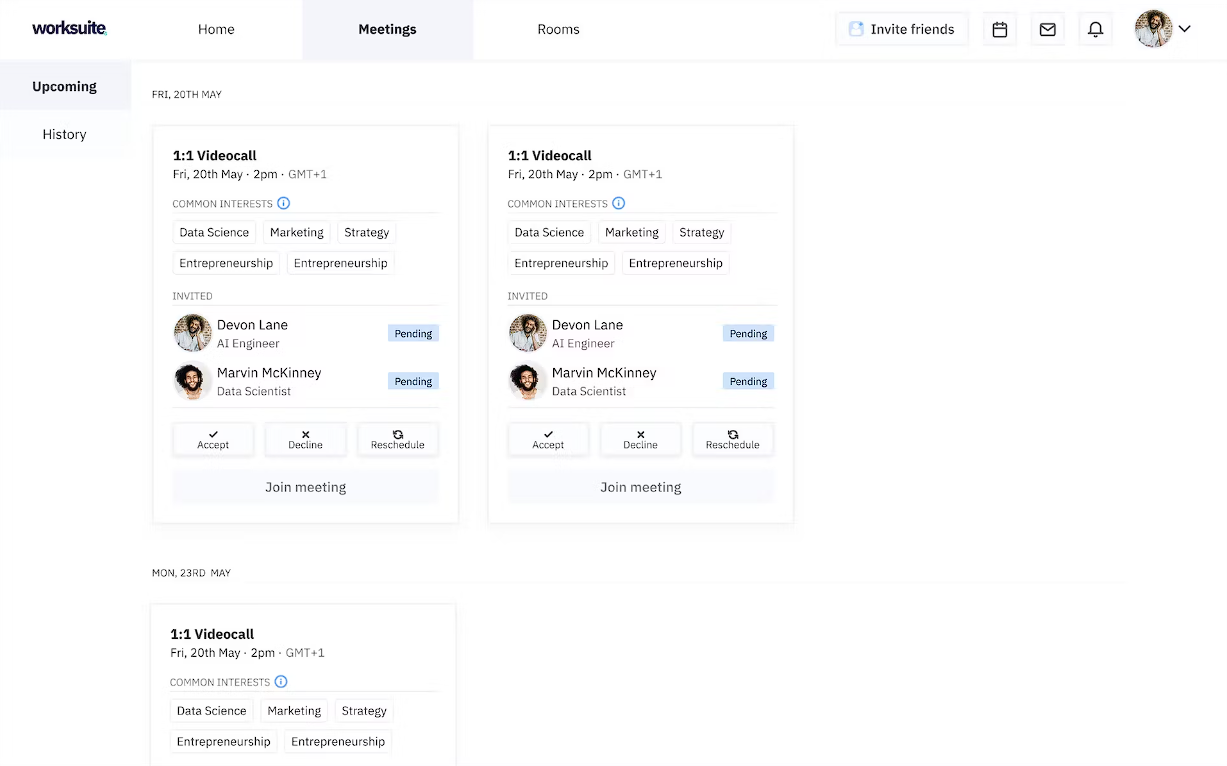Click info icon in Mon 23rd May card
This screenshot has height=766, width=1227.
(x=281, y=682)
